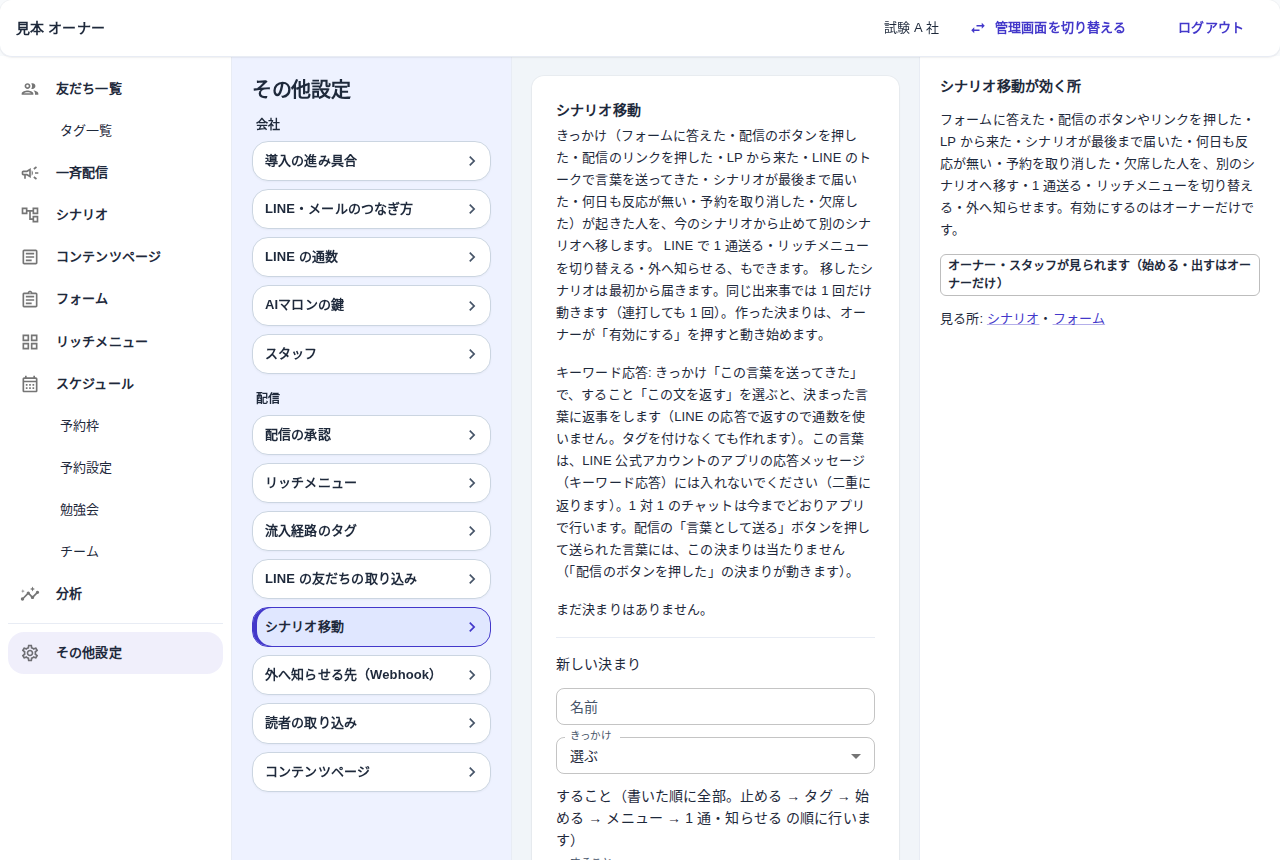The height and width of the screenshot is (860, 1280).
Task: Go to 予約設定 in sidebar
Action: (x=86, y=468)
